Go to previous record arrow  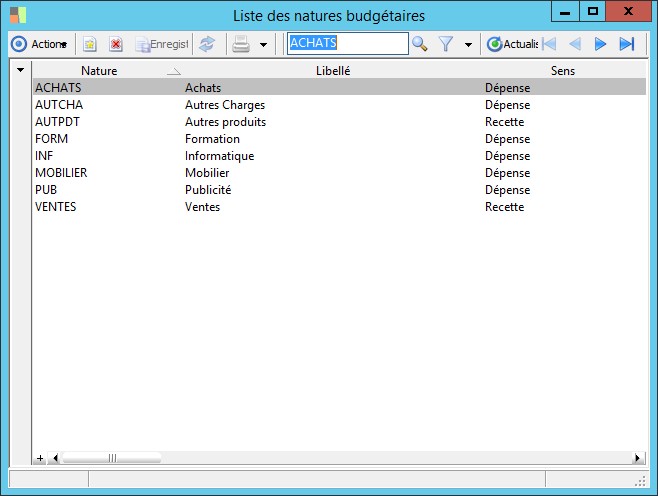(x=575, y=44)
